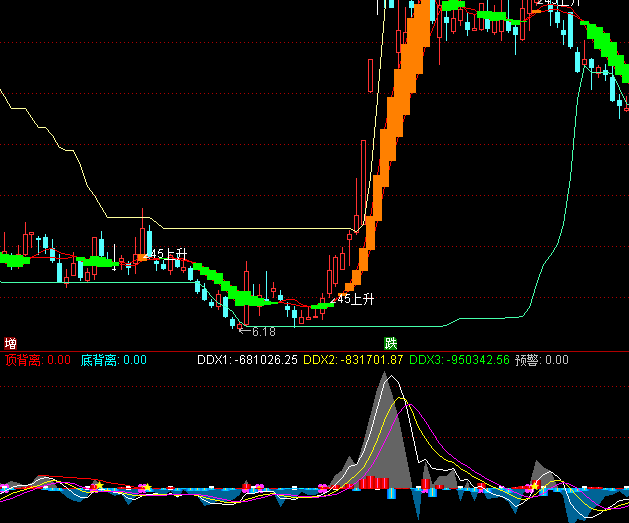The width and height of the screenshot is (629, 523).
Task: Select the 底背离 indicator label
Action: 113,360
